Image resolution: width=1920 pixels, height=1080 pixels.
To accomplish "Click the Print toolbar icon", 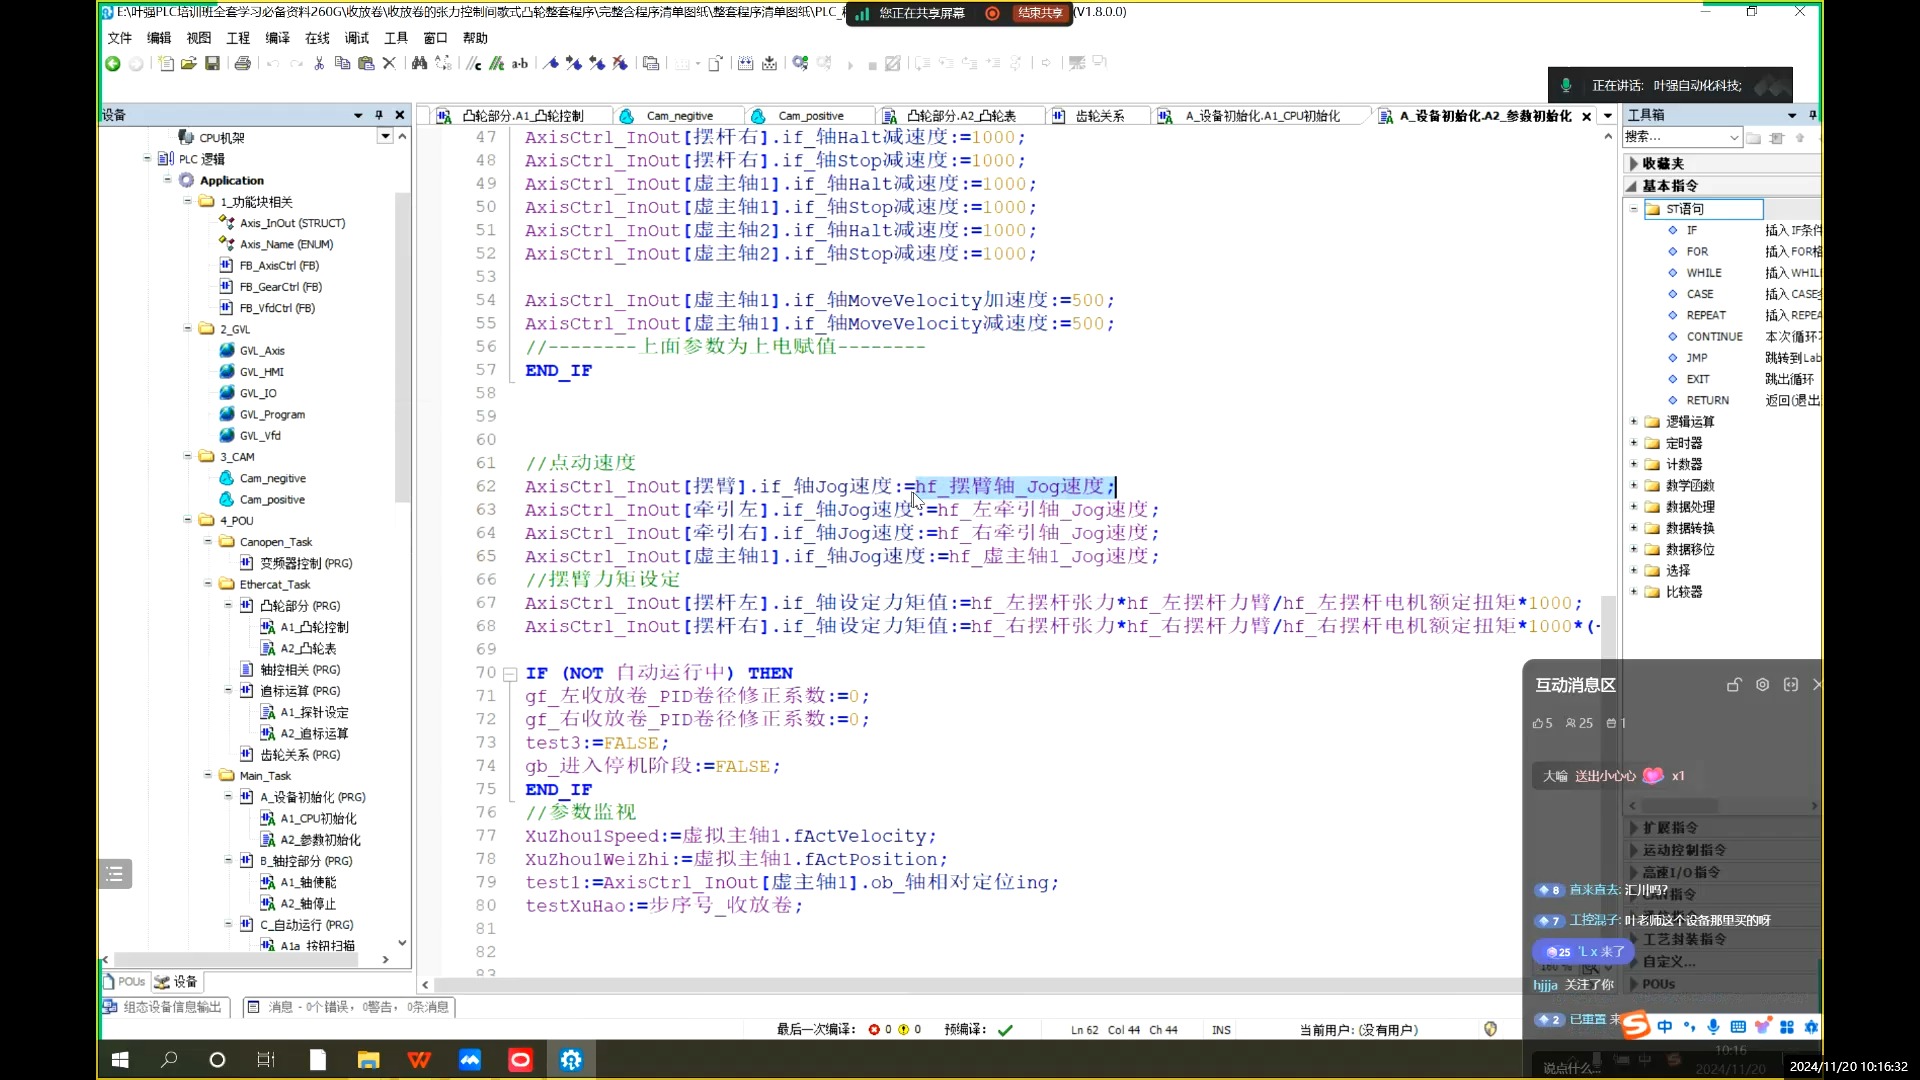I will 242,63.
